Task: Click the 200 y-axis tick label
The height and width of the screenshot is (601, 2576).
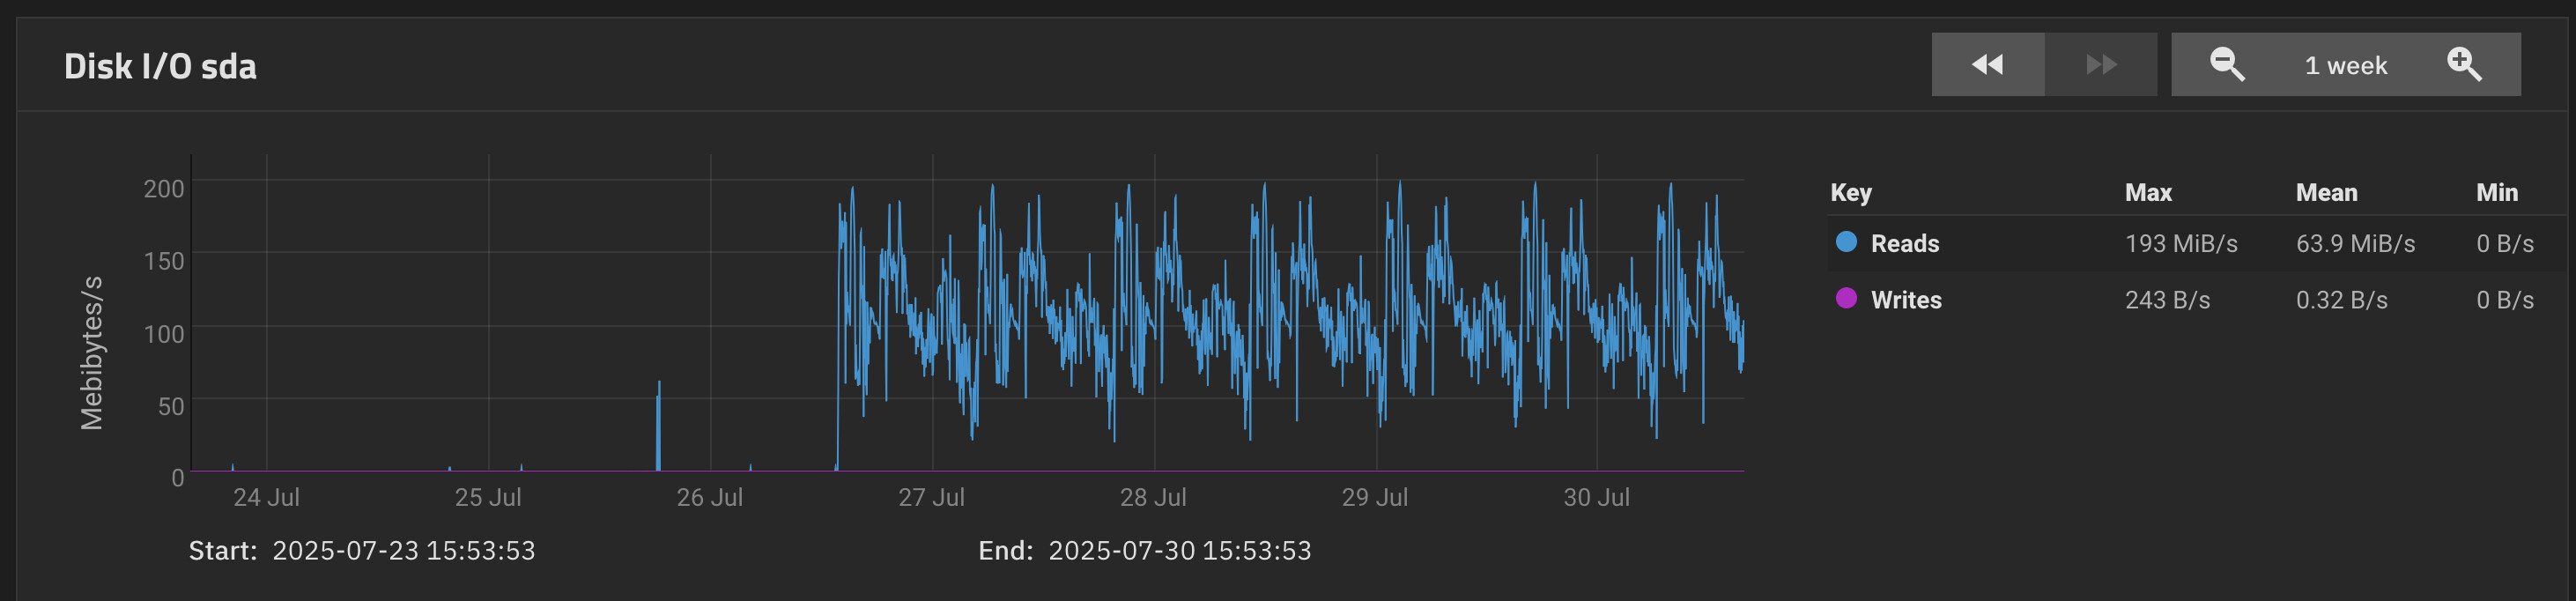Action: [x=164, y=189]
